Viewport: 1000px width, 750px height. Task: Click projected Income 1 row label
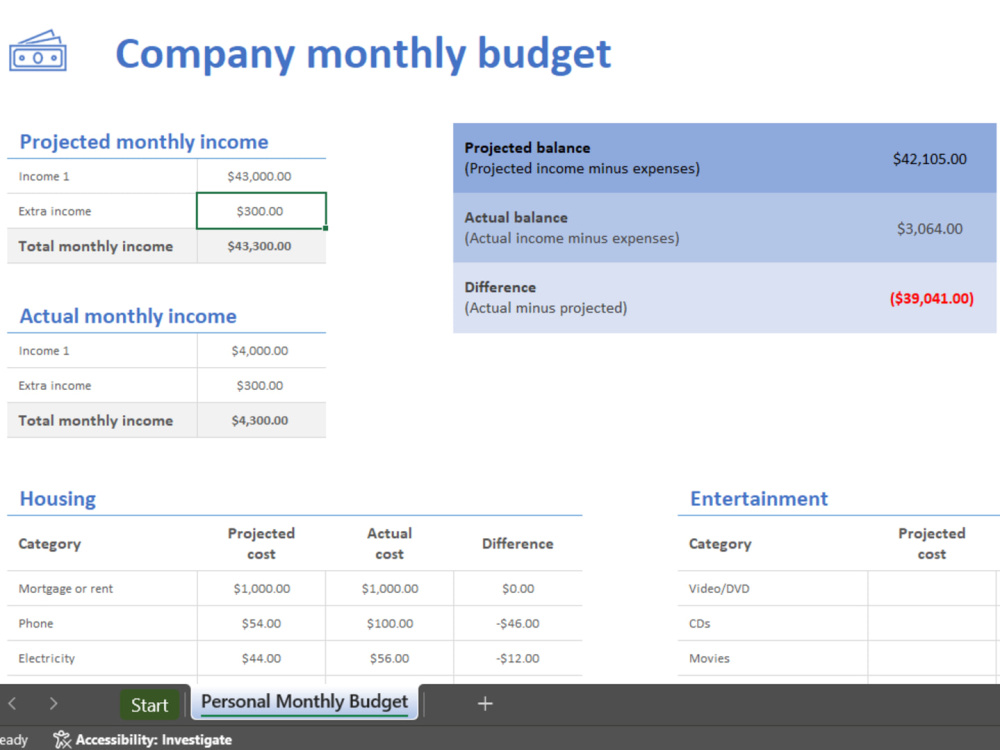(44, 176)
